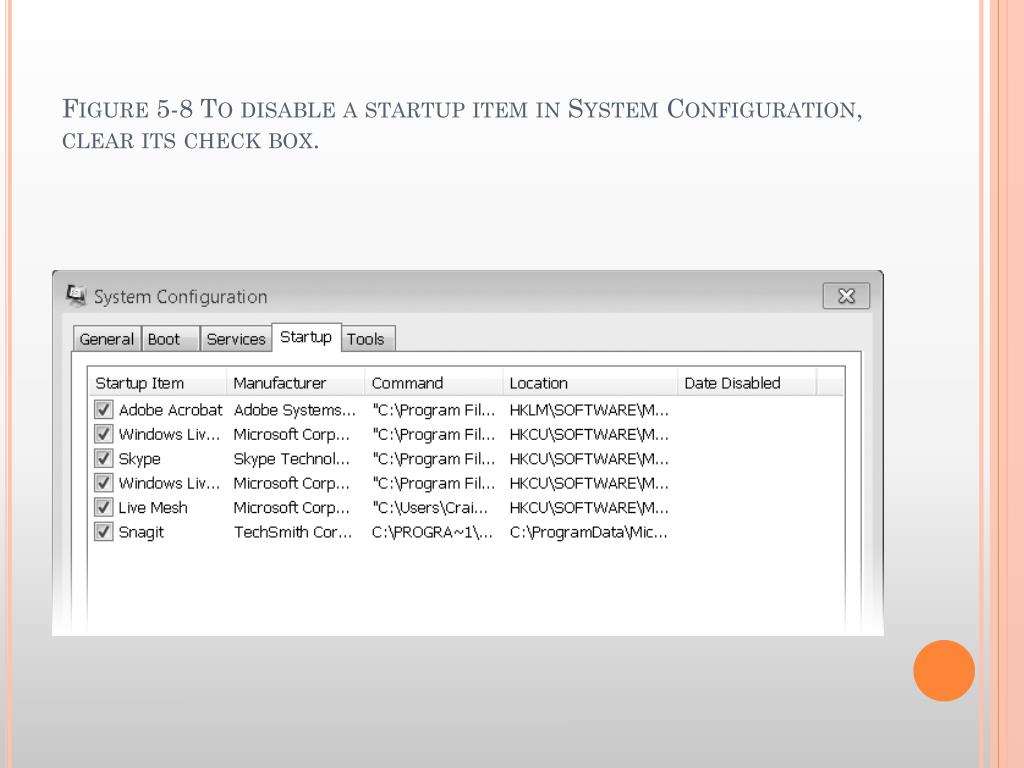Click Skype's HKCU\SOFTWARE\M... location cell

coord(589,459)
